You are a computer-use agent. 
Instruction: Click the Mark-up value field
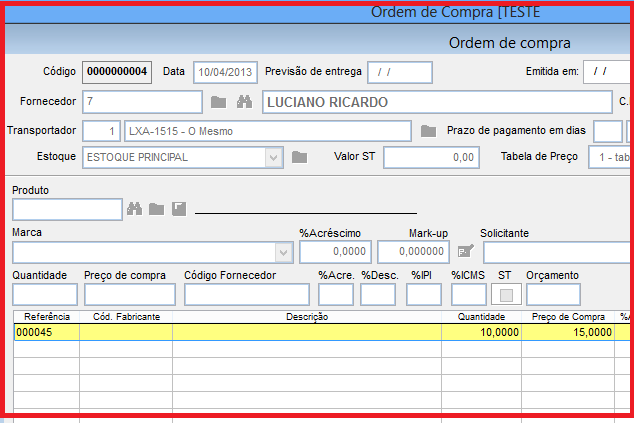[x=413, y=252]
